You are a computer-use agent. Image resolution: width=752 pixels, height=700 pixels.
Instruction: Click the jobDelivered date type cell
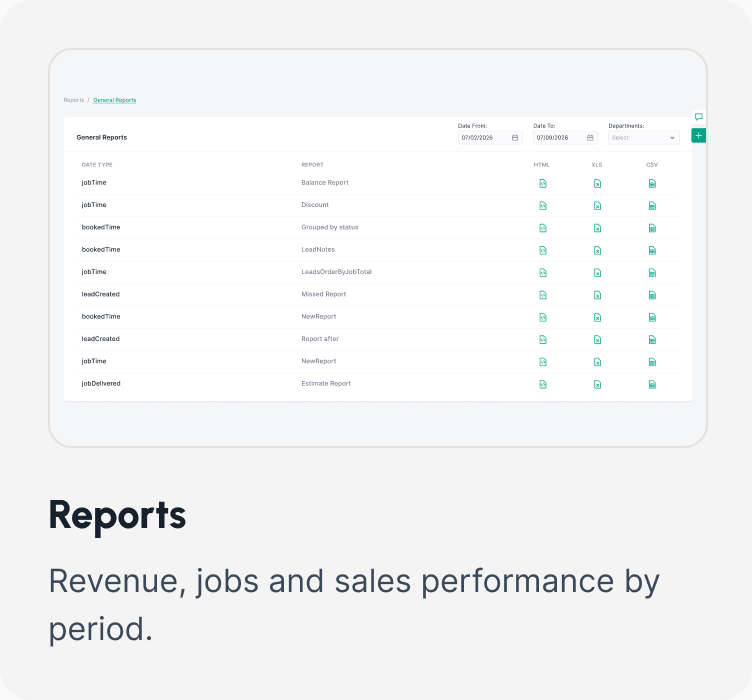click(x=101, y=384)
